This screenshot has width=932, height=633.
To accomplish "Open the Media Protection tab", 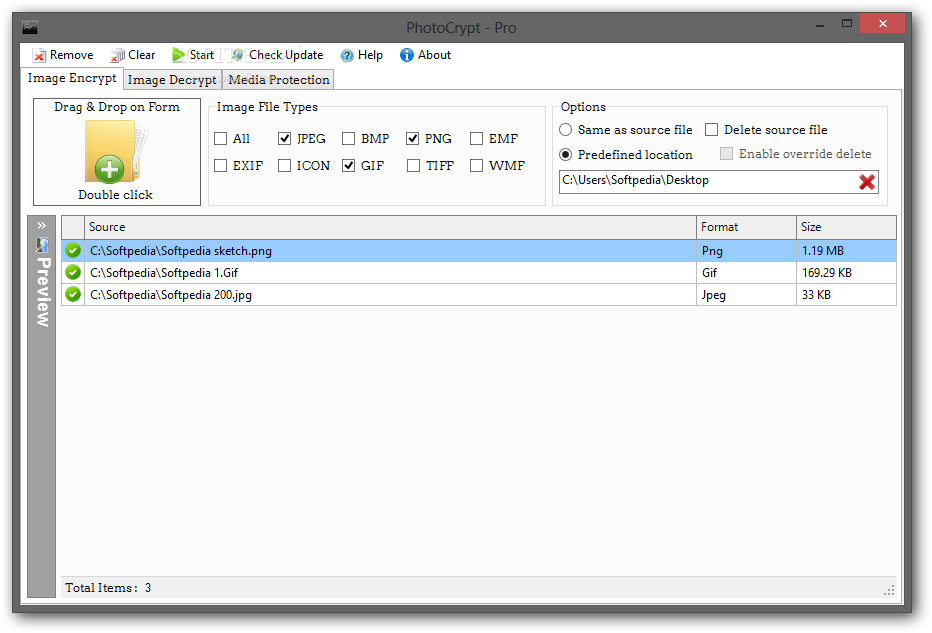I will pyautogui.click(x=278, y=80).
